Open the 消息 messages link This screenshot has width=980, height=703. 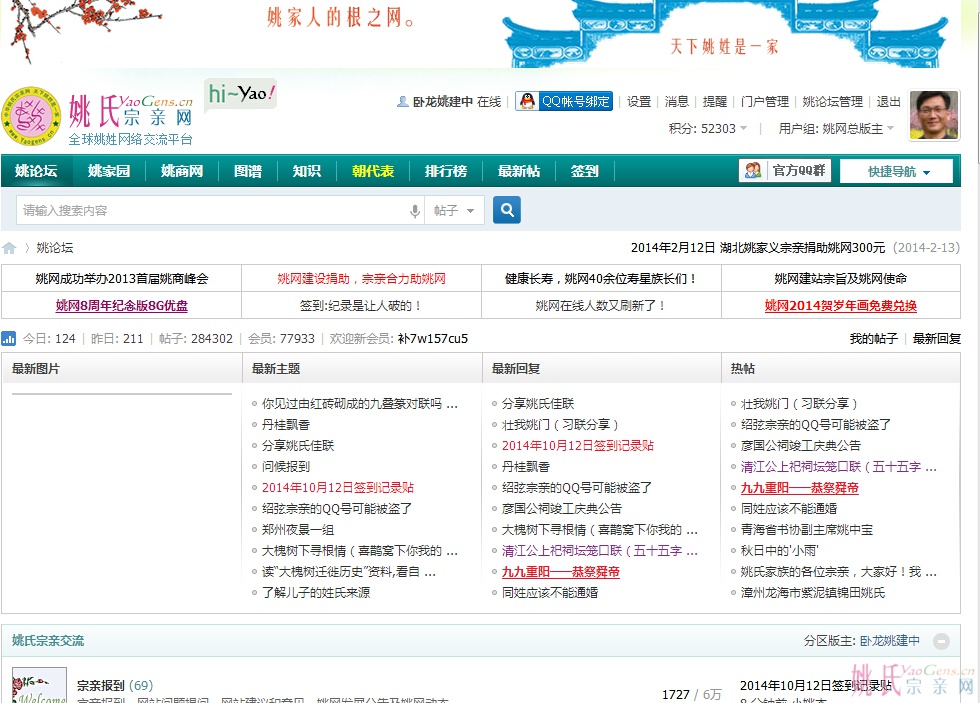[x=676, y=102]
